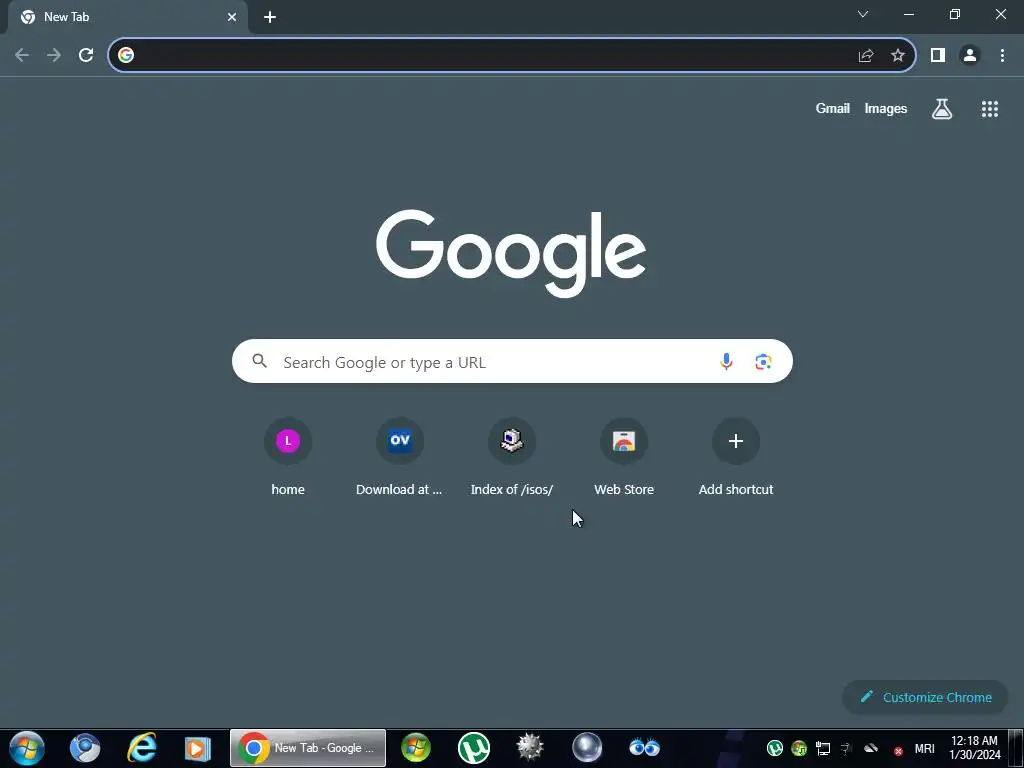
Task: Click the Customize Chrome button
Action: pyautogui.click(x=925, y=697)
